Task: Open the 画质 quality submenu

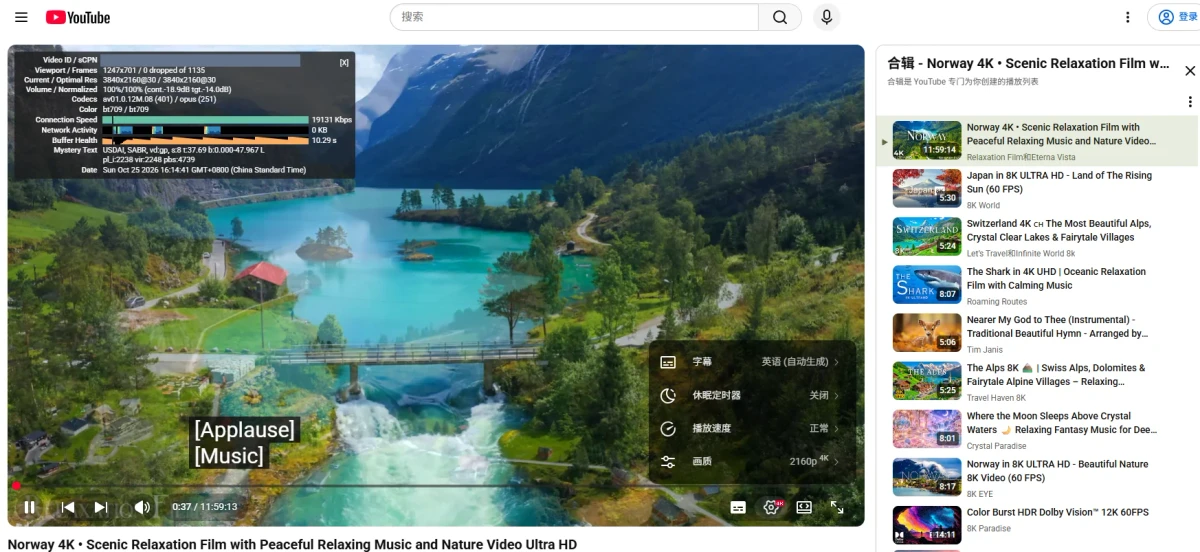Action: point(751,461)
